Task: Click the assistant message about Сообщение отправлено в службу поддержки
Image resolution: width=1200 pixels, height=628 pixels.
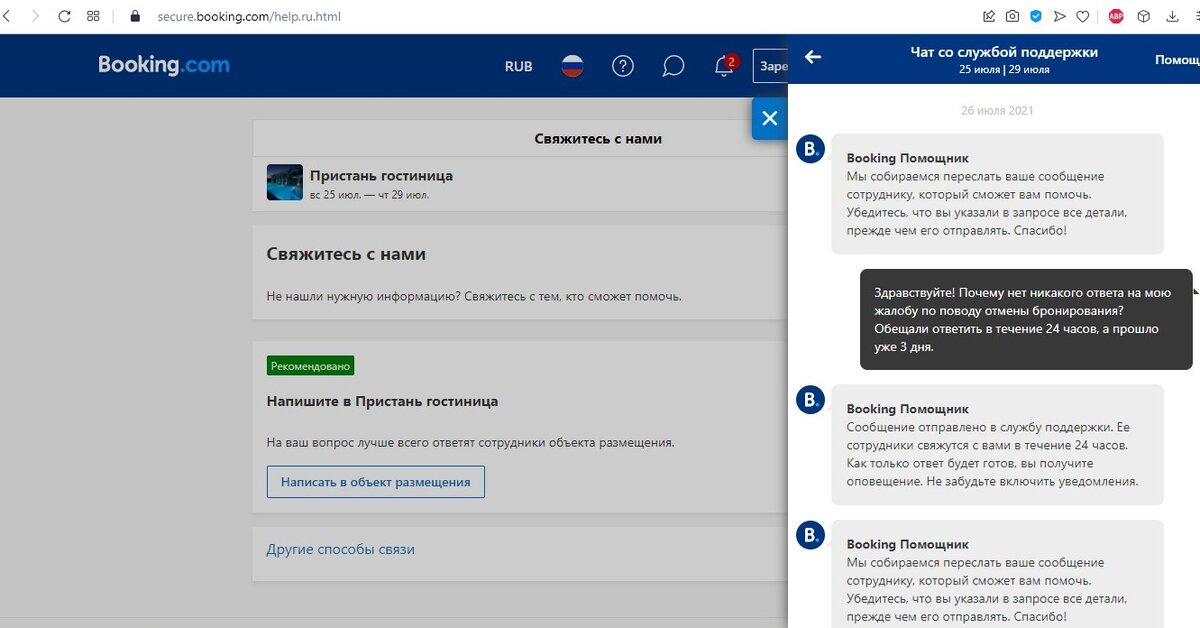Action: coord(998,444)
